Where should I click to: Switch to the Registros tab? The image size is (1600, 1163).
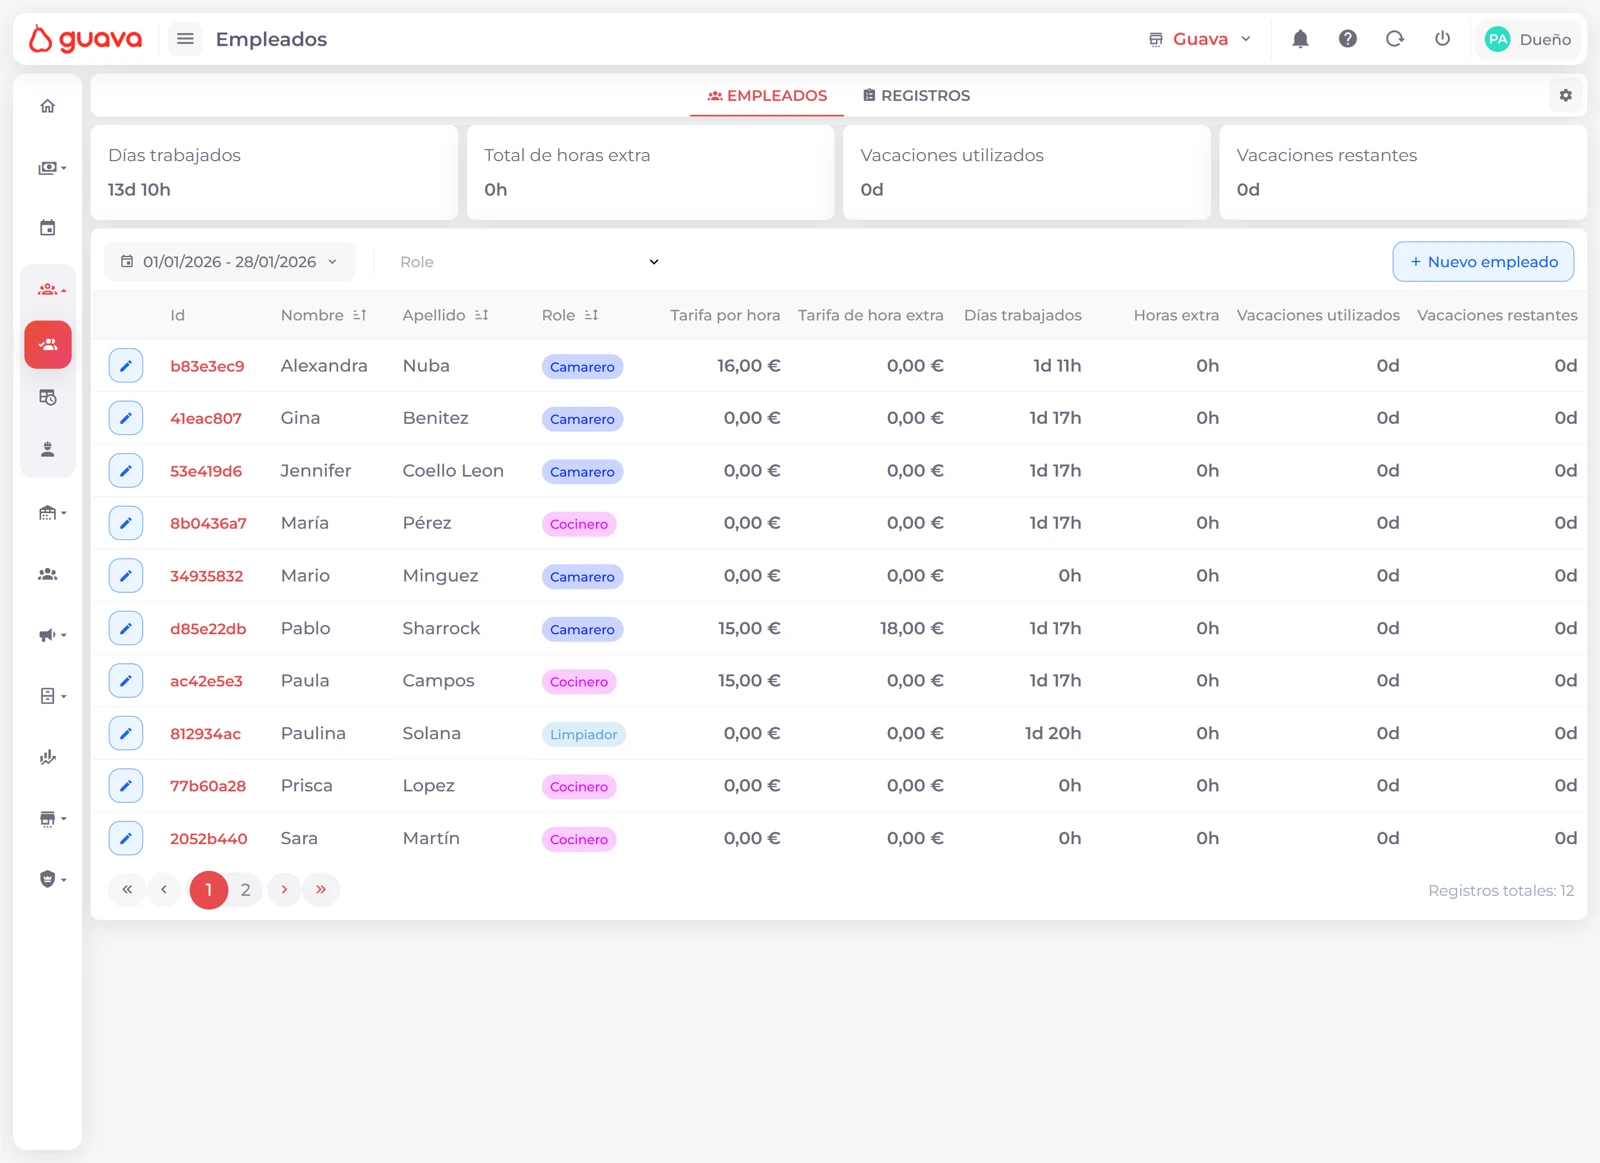(916, 96)
